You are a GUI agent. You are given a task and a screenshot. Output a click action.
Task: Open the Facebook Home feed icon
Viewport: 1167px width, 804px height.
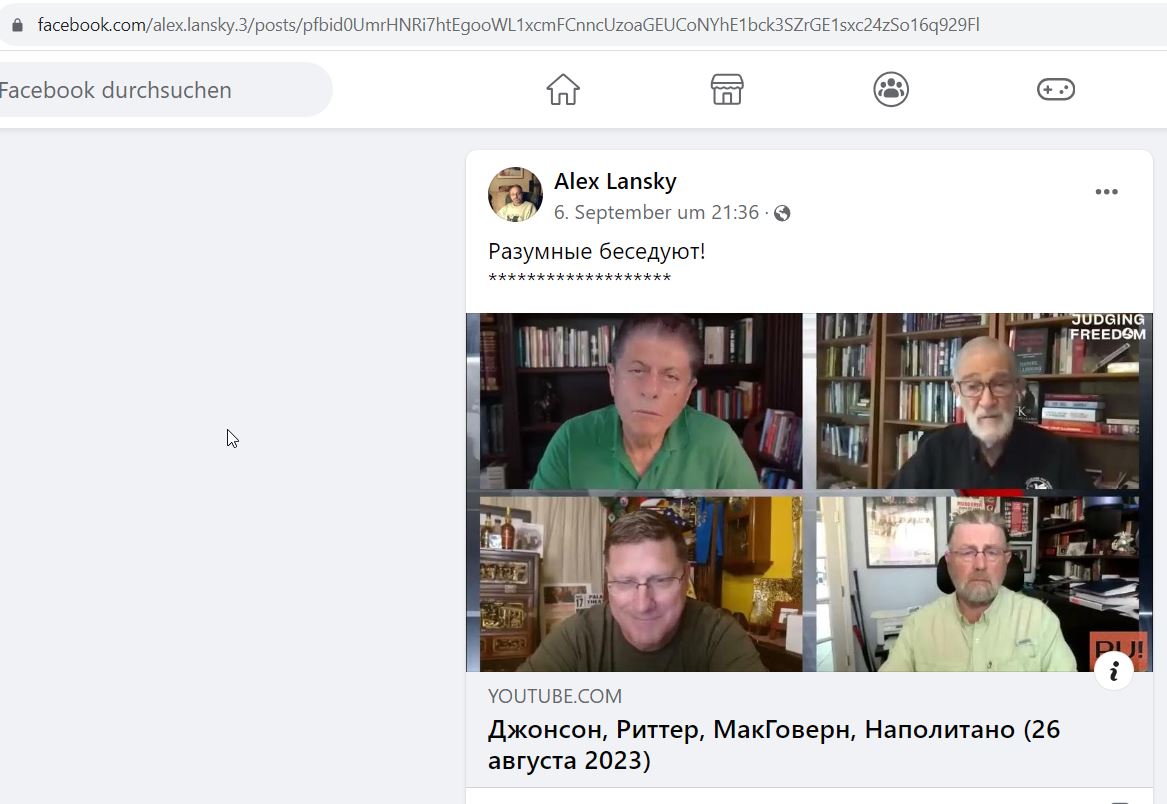[563, 89]
